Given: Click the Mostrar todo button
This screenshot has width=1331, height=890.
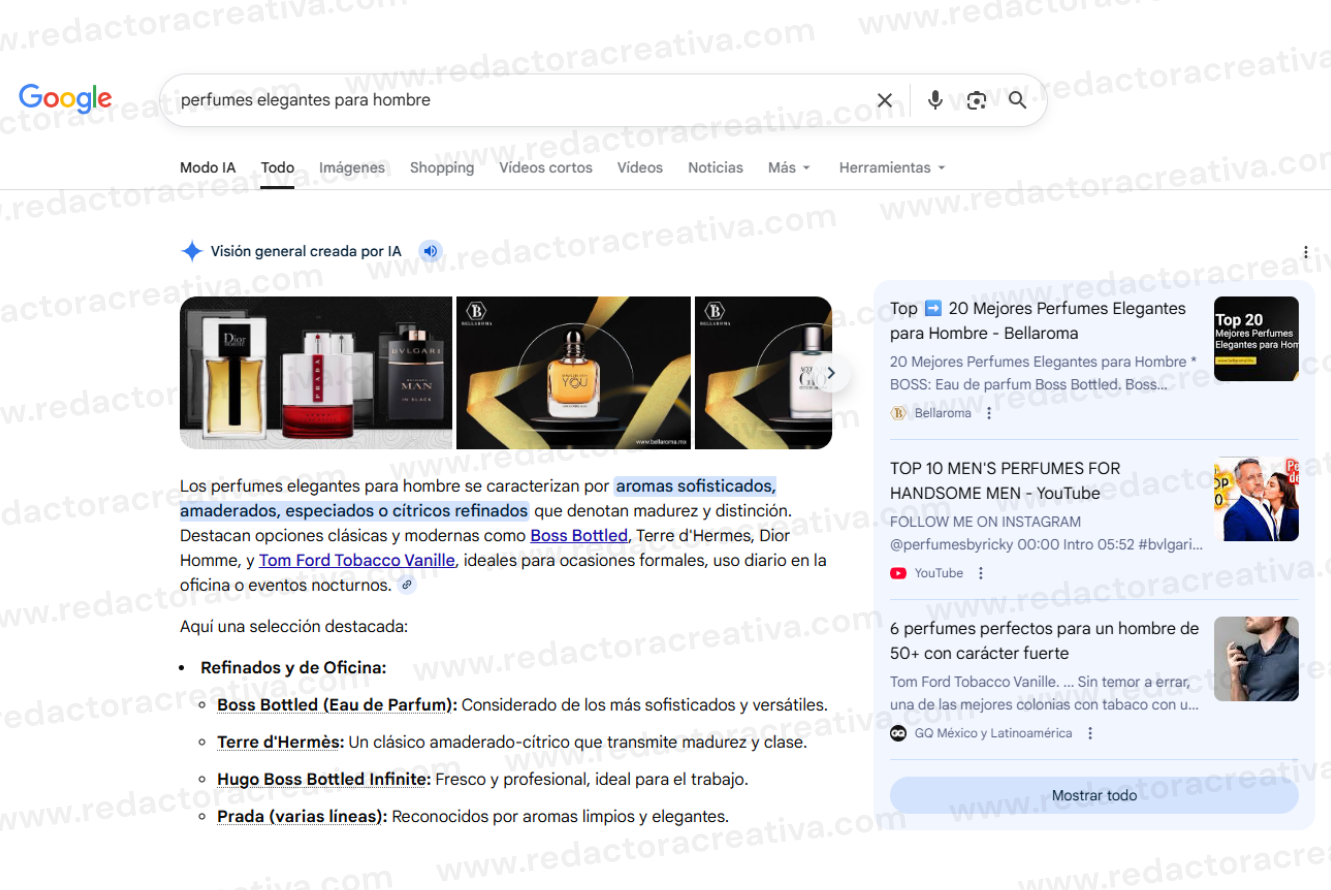Looking at the screenshot, I should 1094,795.
